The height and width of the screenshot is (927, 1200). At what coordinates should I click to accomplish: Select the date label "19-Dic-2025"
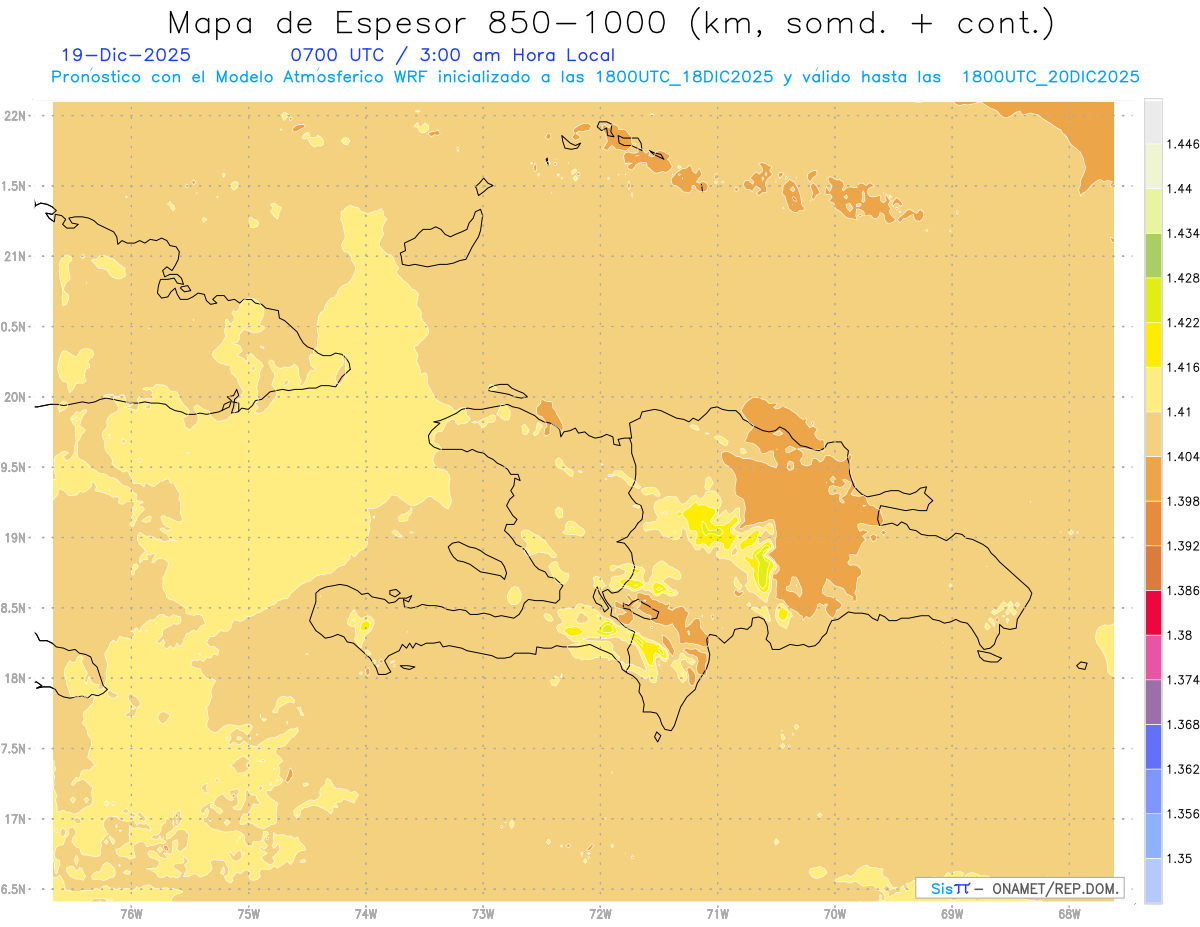click(x=125, y=55)
